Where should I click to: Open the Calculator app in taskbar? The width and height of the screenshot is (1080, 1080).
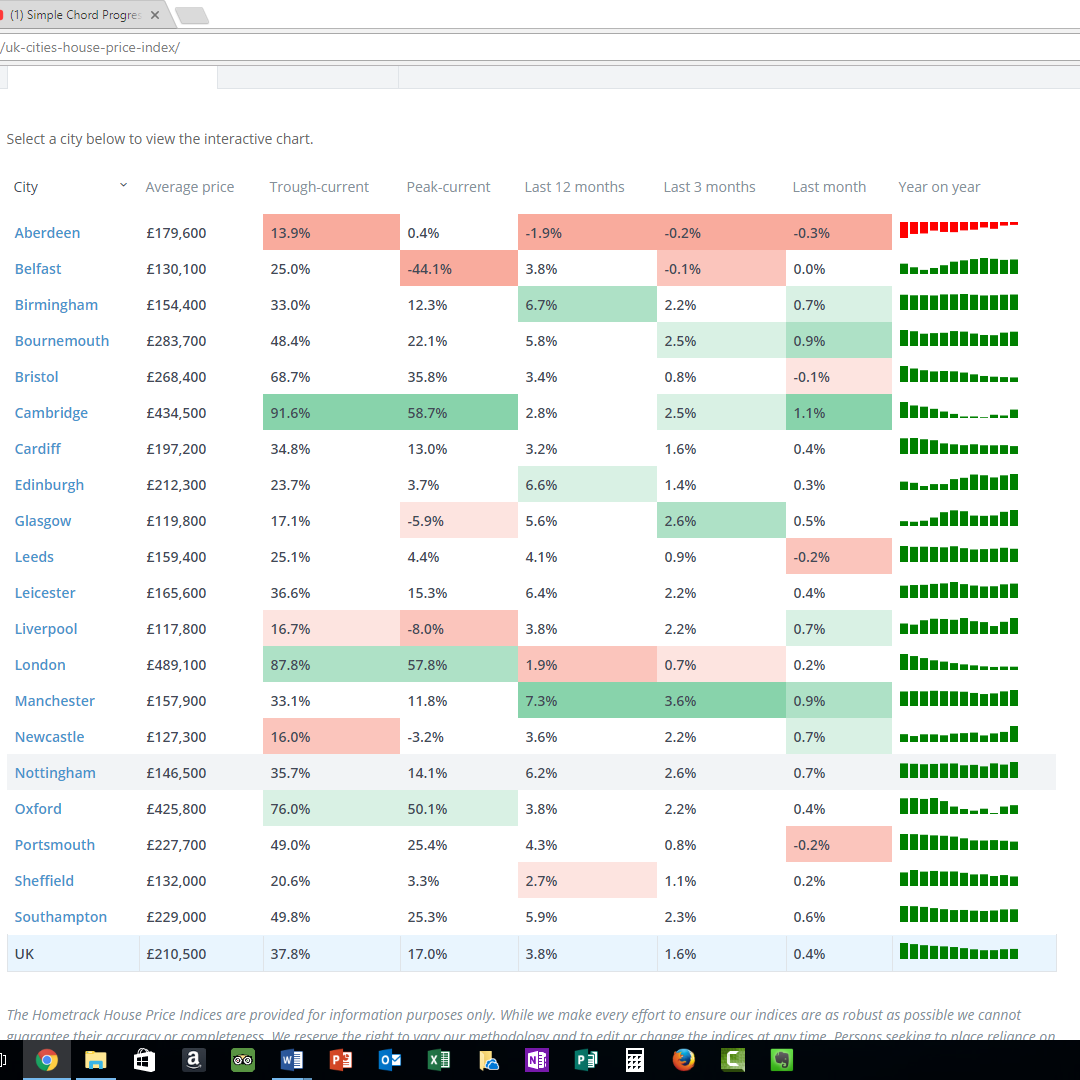point(635,1060)
